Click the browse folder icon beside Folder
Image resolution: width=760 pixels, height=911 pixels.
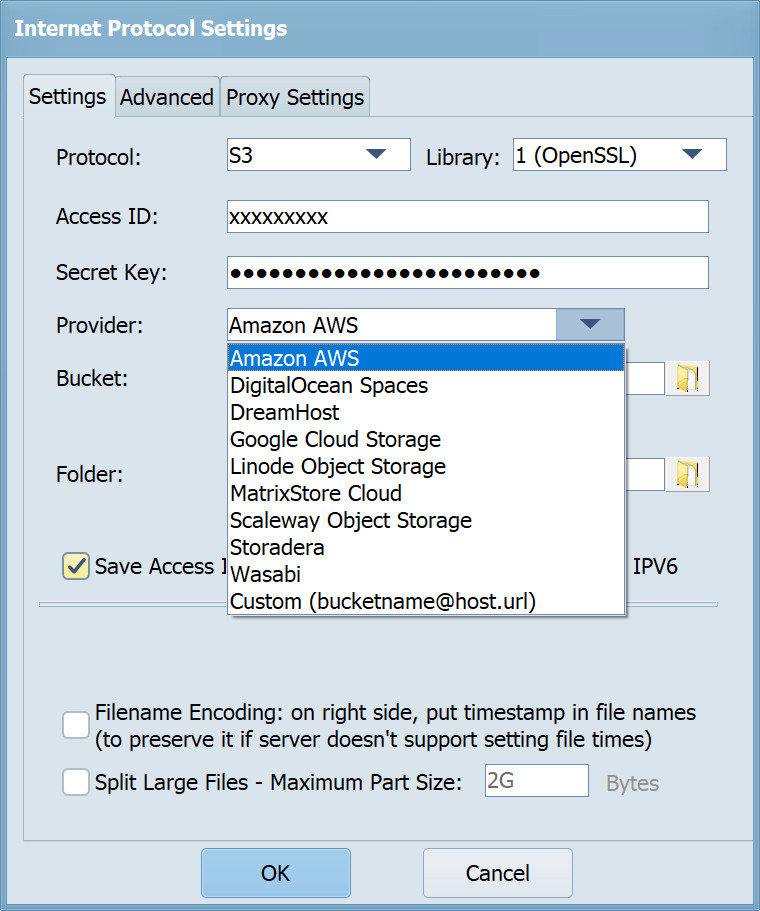point(688,474)
